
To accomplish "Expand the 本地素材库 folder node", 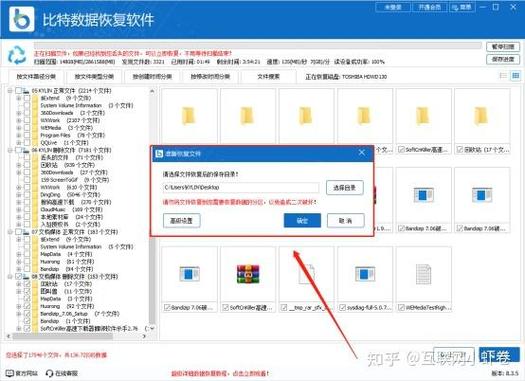I will tap(19, 217).
